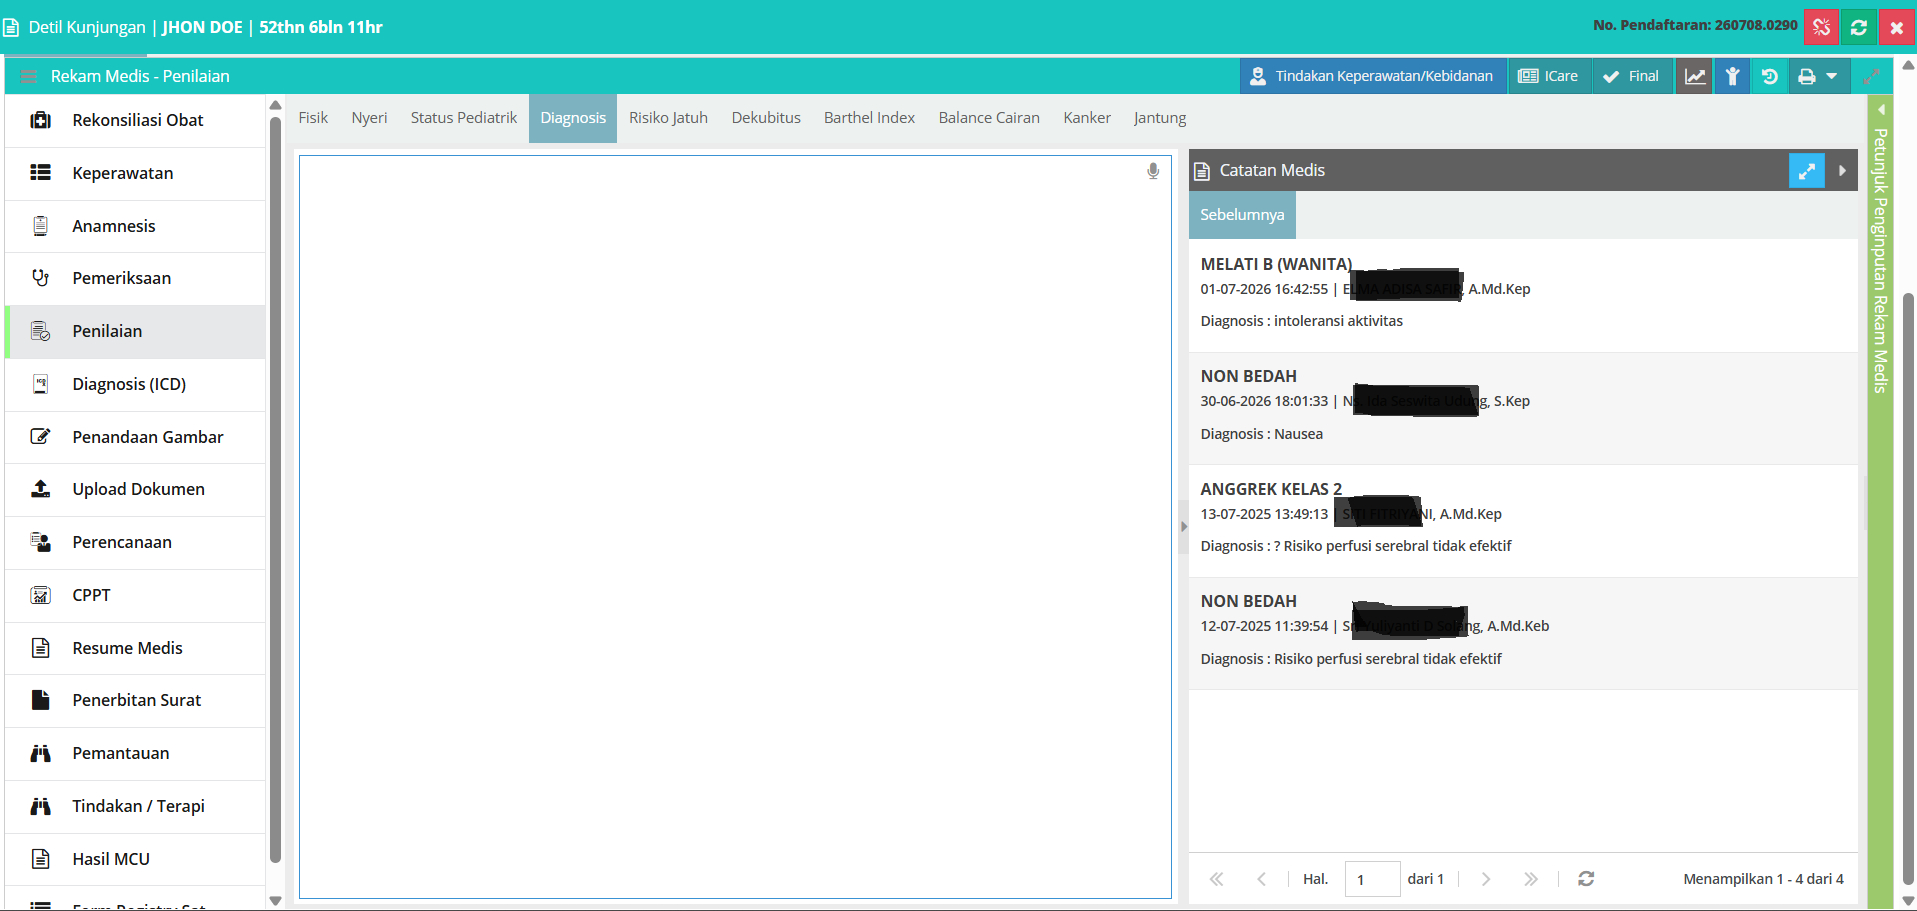Click the Final button
Viewport: 1917px width, 911px height.
(1631, 76)
